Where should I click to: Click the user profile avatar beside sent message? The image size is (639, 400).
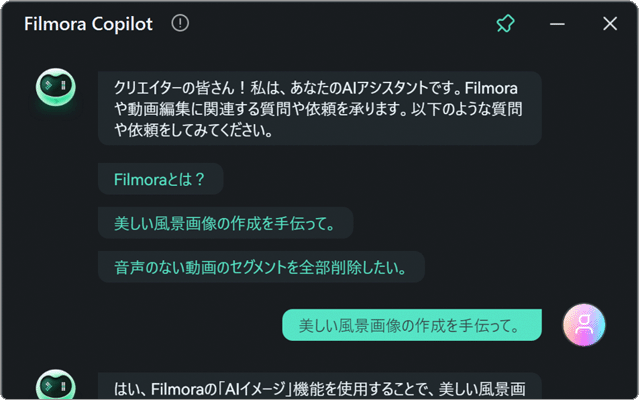pyautogui.click(x=583, y=324)
